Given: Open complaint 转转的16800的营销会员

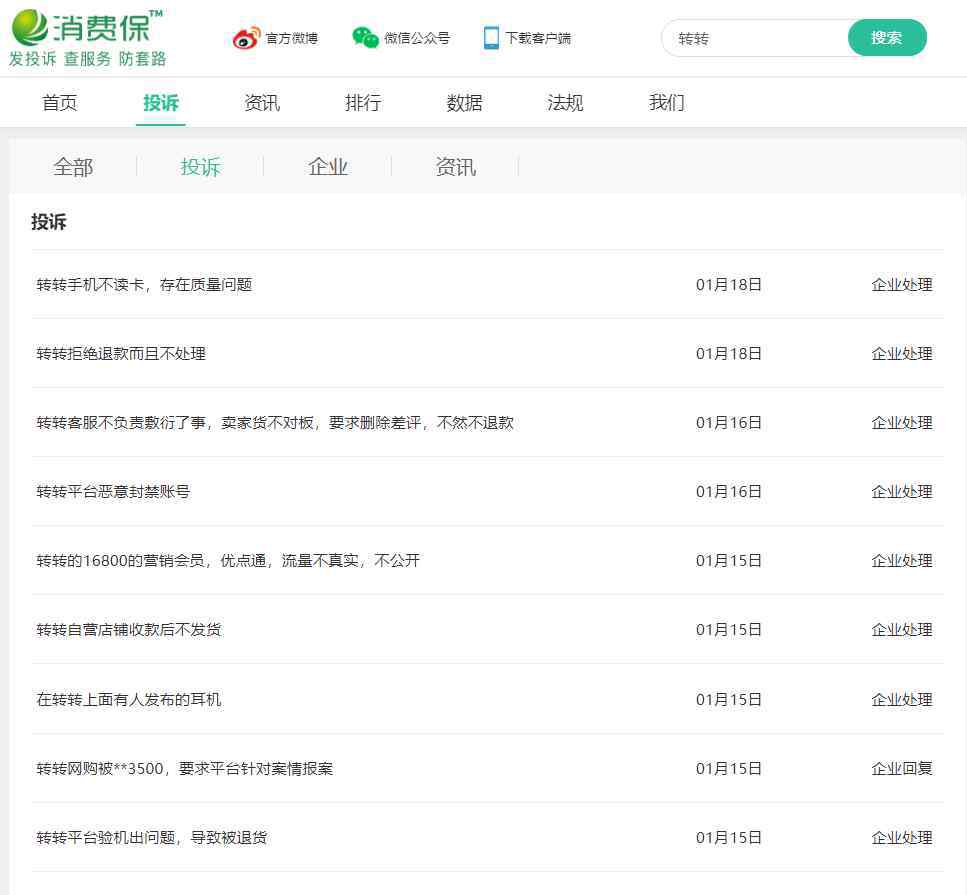Looking at the screenshot, I should (228, 561).
